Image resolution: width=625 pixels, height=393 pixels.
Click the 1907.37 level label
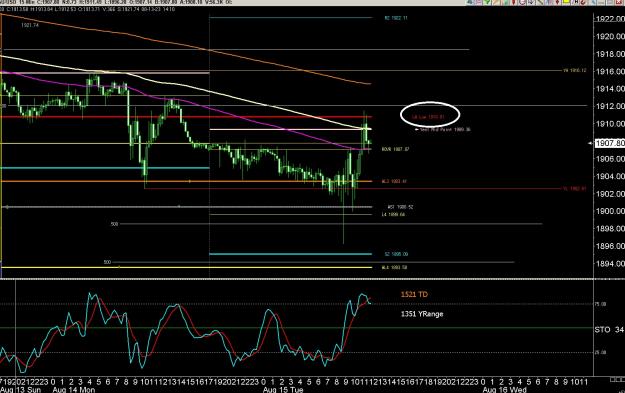click(395, 149)
